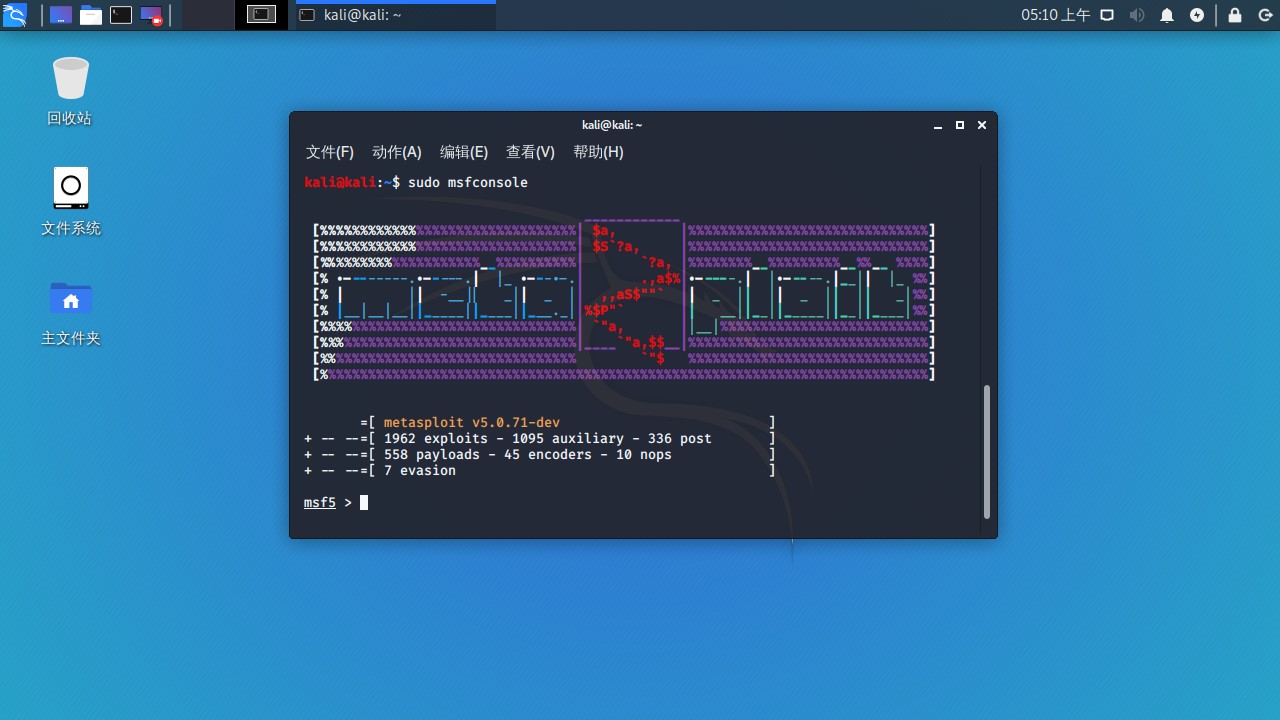The width and height of the screenshot is (1280, 720).
Task: Select the 回收站 trash desktop icon
Action: 70,92
